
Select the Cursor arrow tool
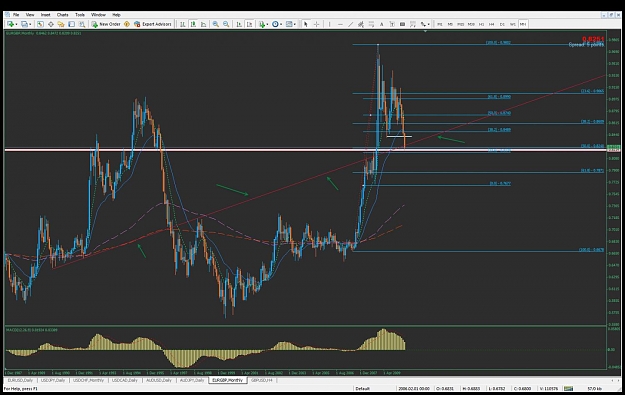[x=306, y=24]
